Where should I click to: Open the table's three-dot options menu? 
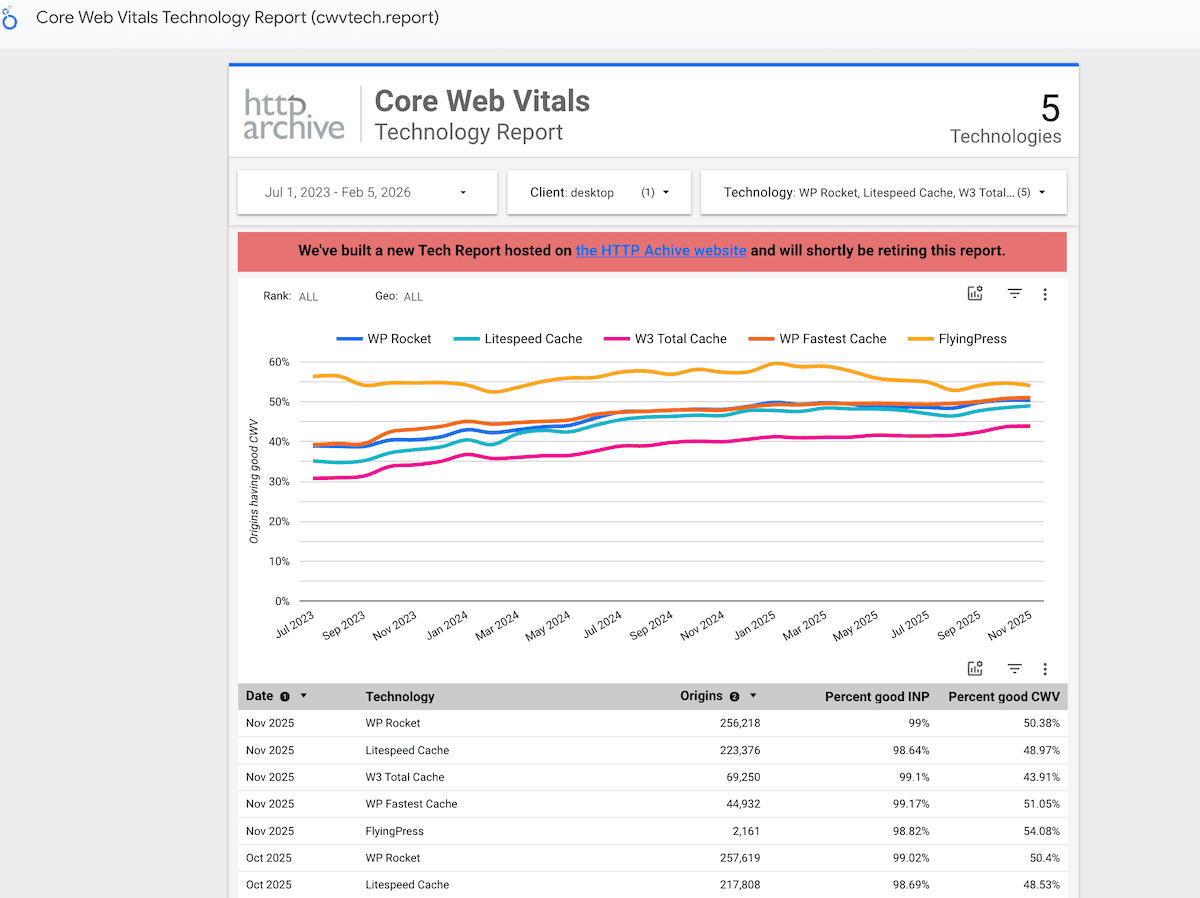(1045, 668)
